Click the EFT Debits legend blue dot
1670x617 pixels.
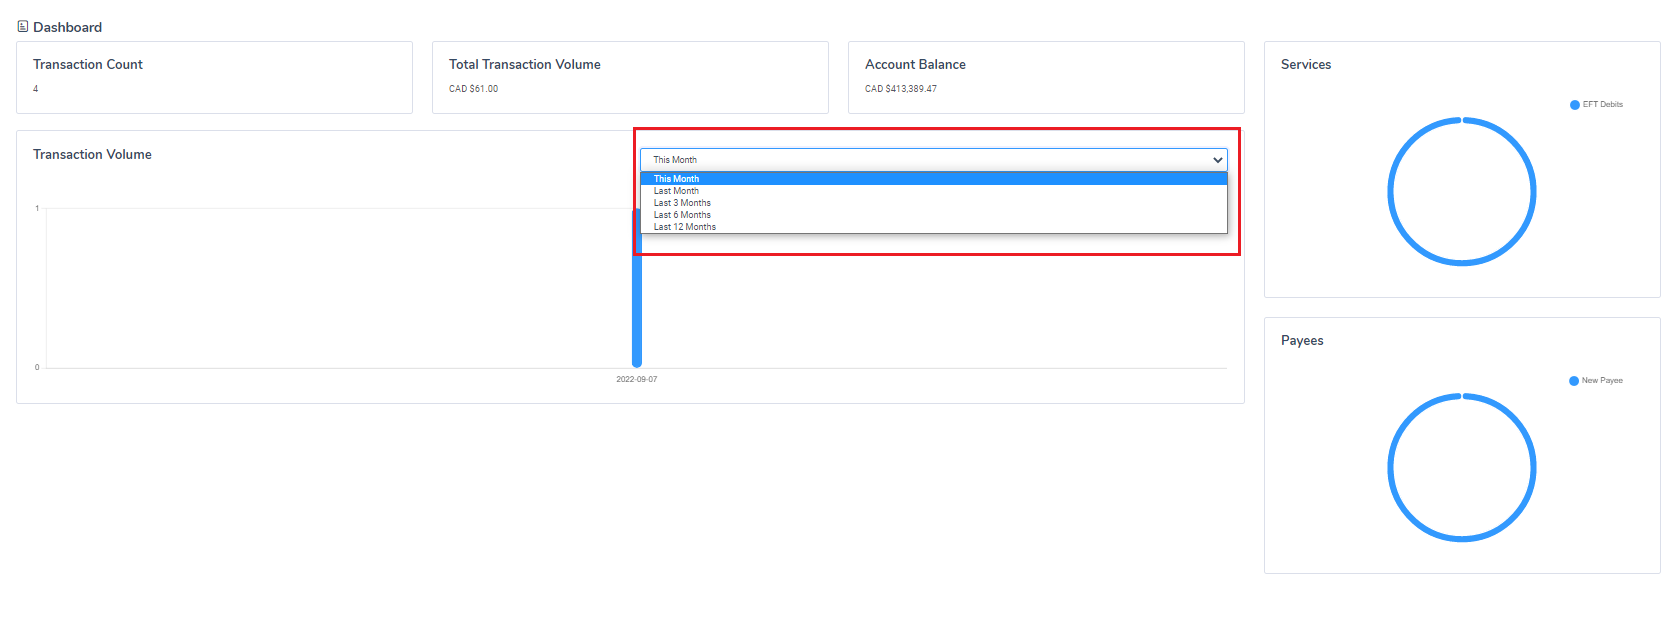pyautogui.click(x=1575, y=105)
